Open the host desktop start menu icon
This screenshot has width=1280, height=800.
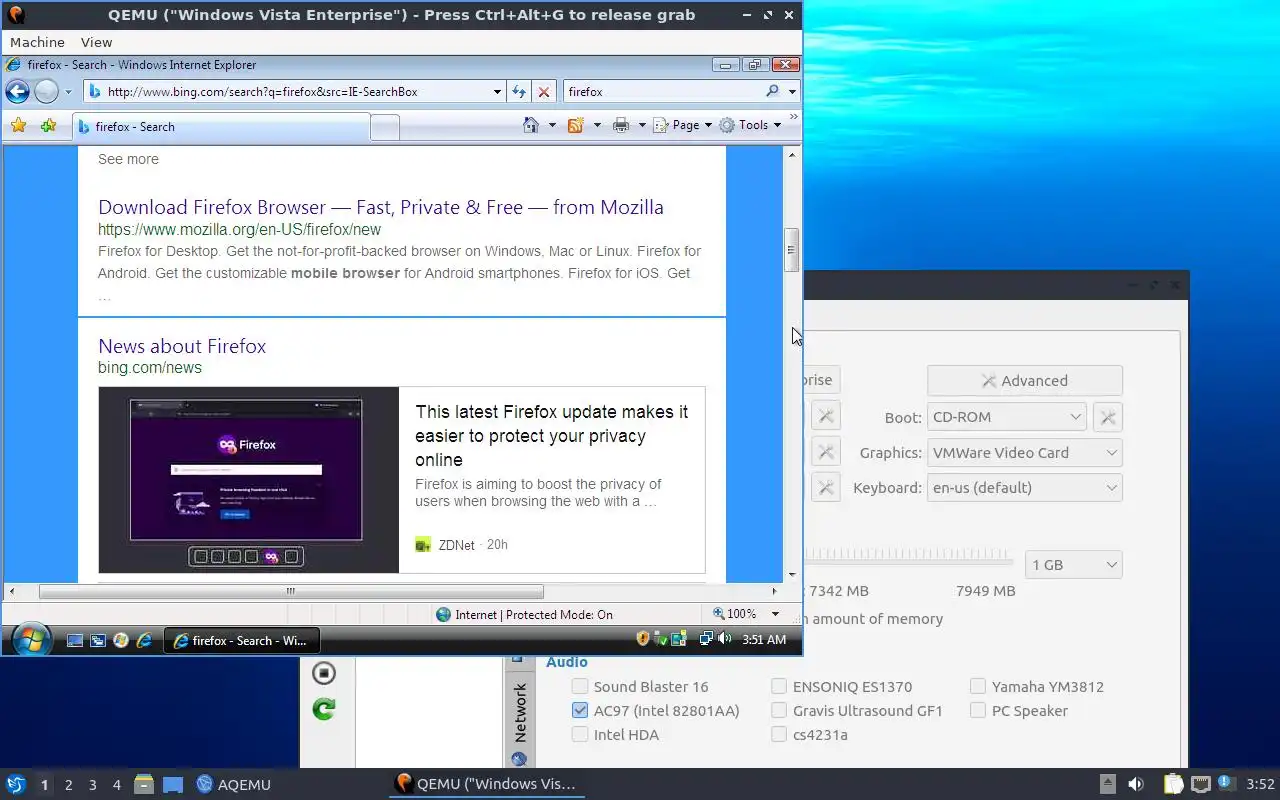coord(15,784)
